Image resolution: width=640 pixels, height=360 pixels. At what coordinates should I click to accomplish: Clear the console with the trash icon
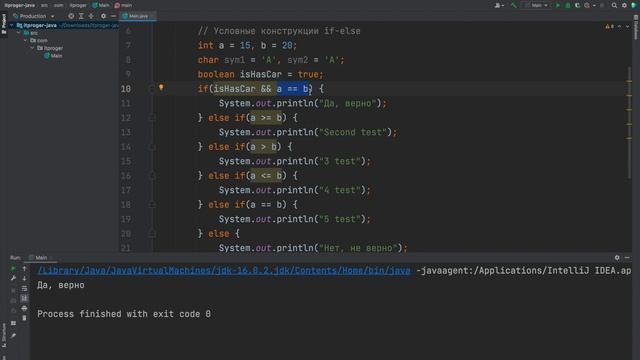click(24, 318)
